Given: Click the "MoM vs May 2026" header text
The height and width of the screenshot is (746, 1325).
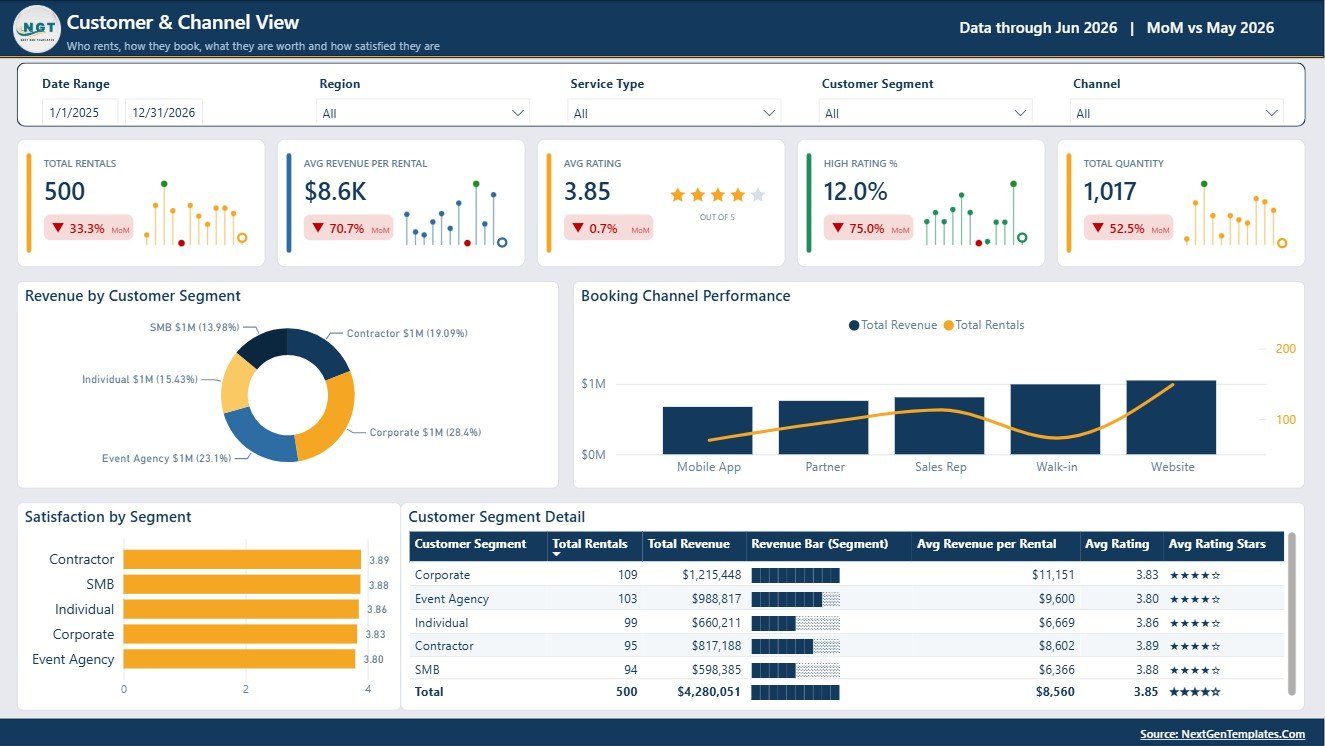Looking at the screenshot, I should click(x=1210, y=28).
